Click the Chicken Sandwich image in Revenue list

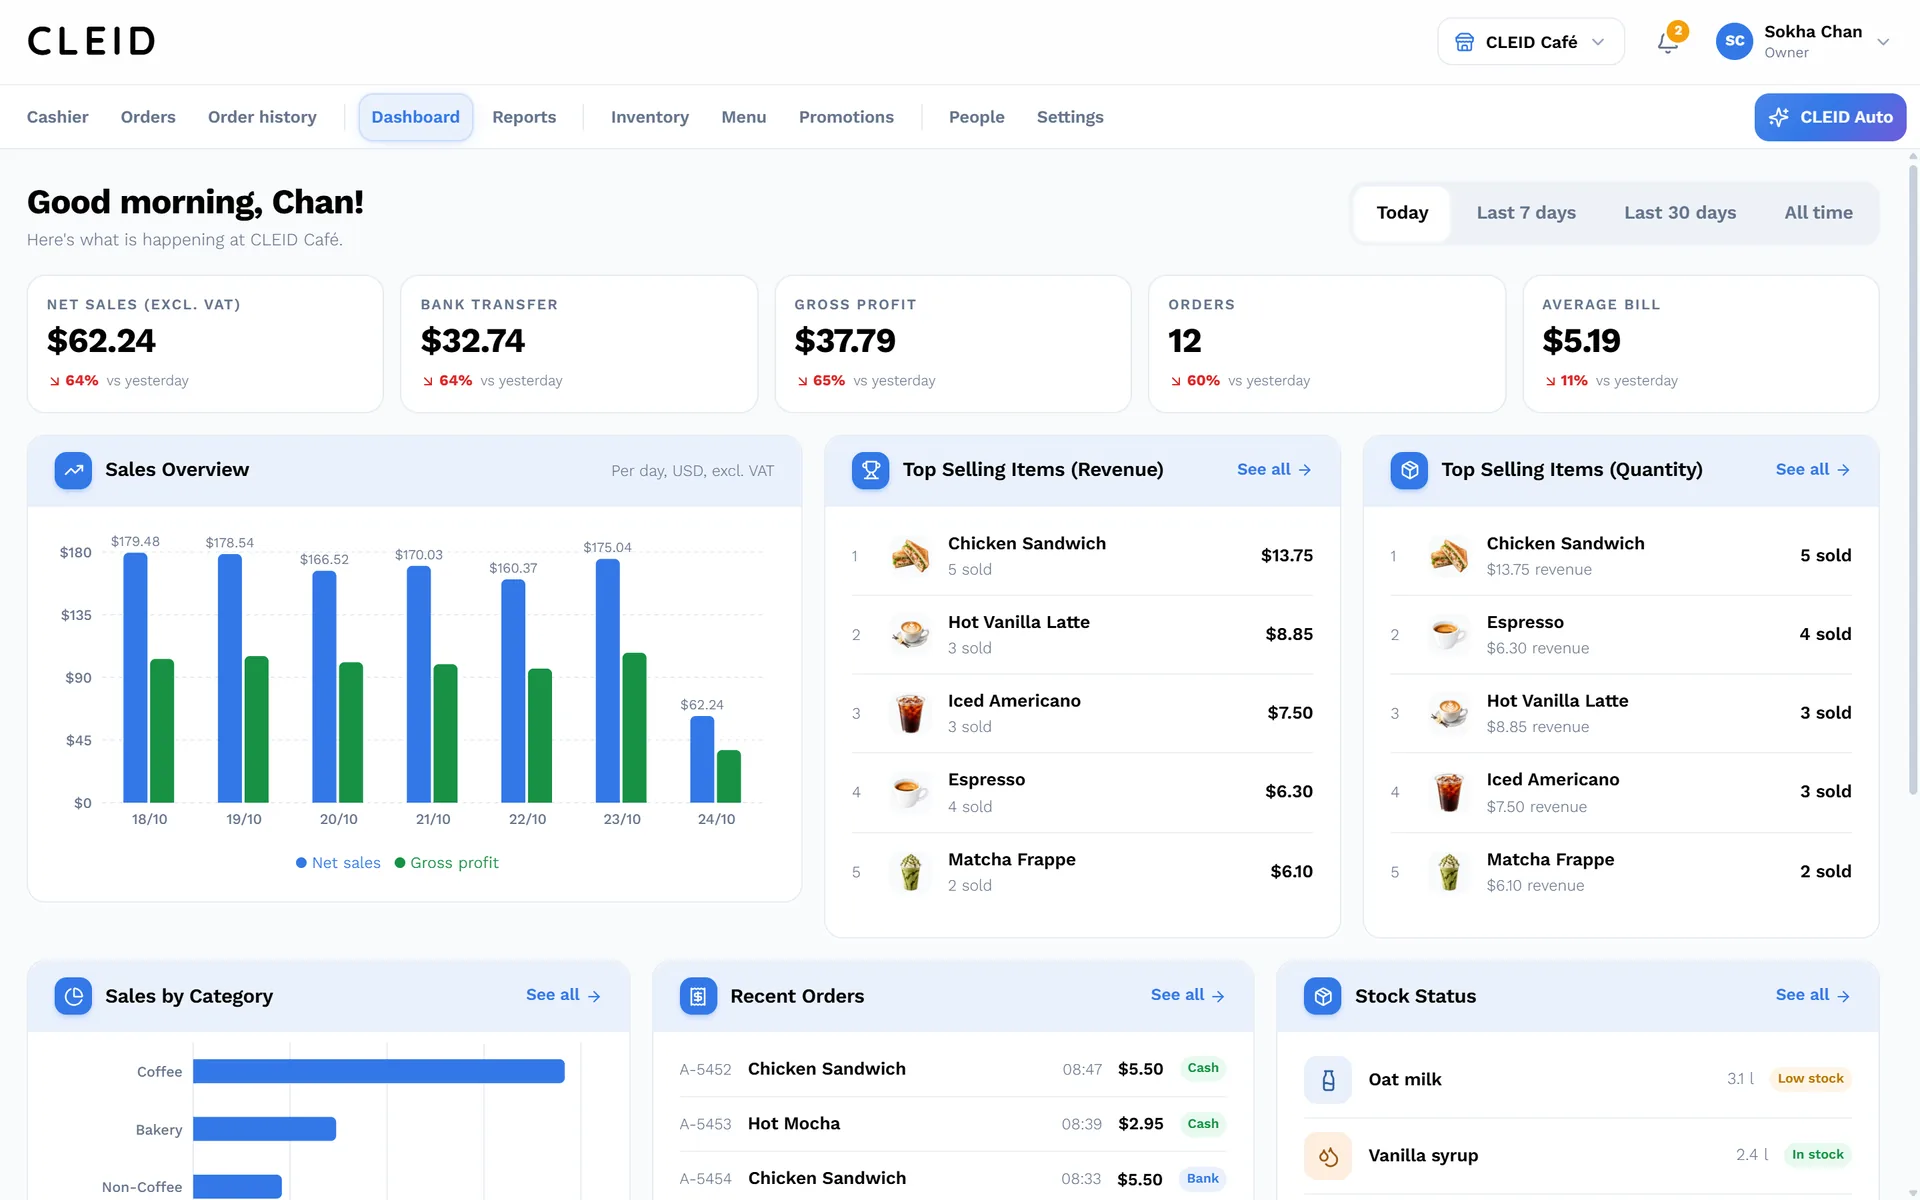[x=910, y=556]
